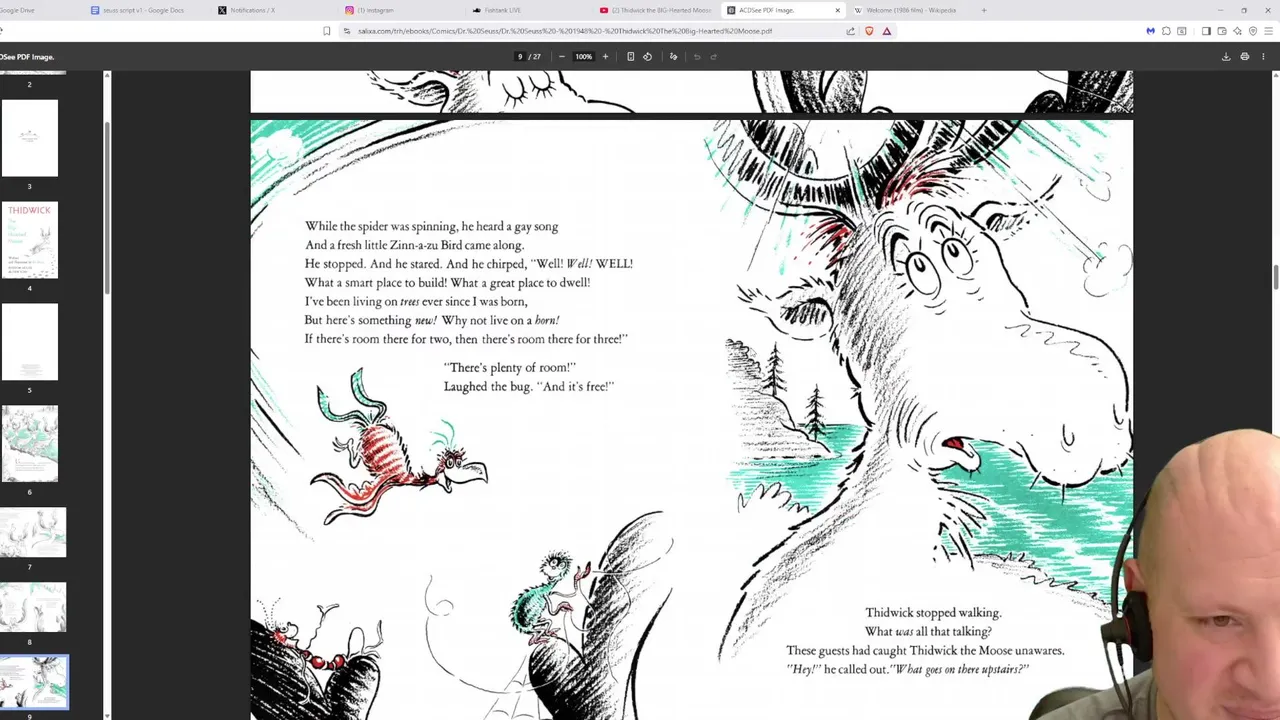The height and width of the screenshot is (720, 1280).
Task: Switch to the Wikipedia Welcome film tab
Action: (x=911, y=10)
